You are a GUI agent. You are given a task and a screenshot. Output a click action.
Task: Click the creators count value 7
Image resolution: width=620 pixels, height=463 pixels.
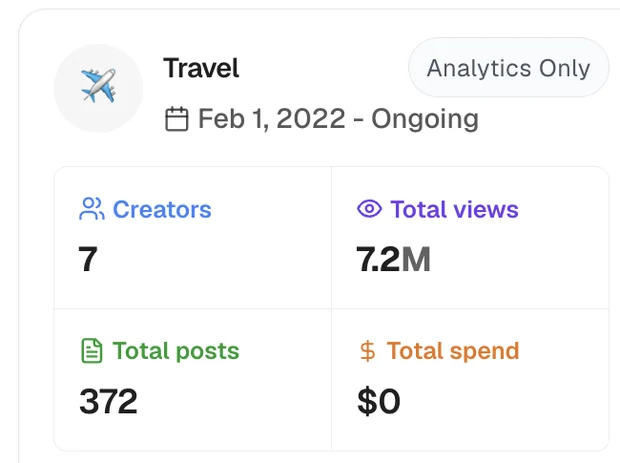(88, 259)
